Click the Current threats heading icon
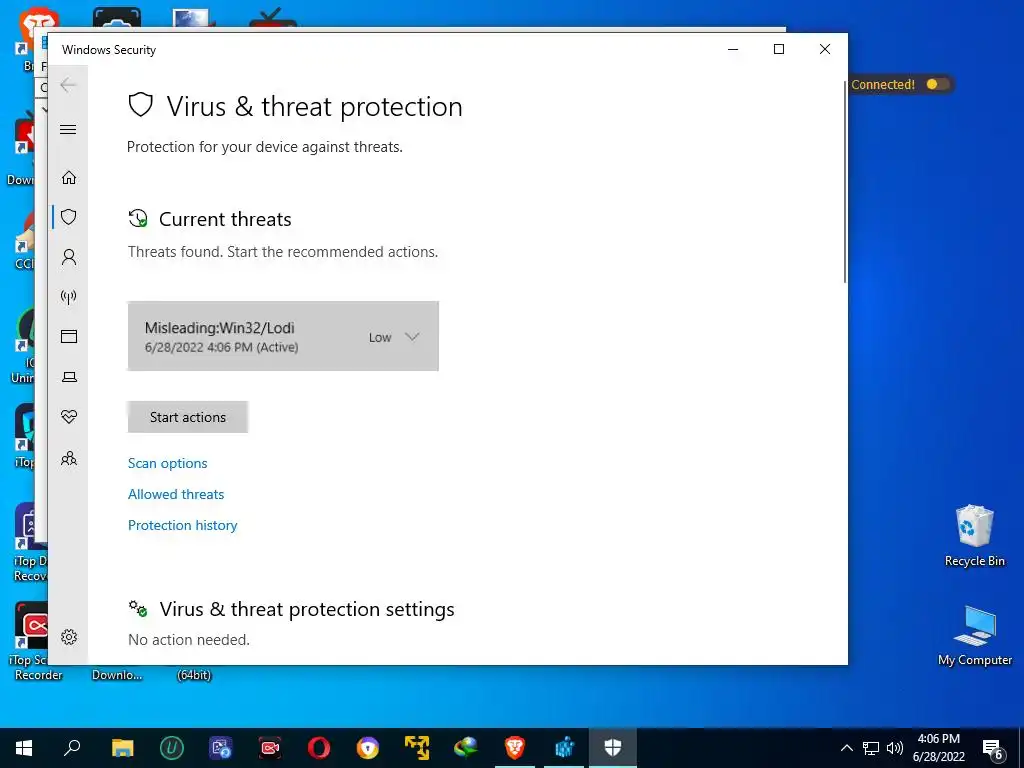The image size is (1024, 768). tap(138, 219)
